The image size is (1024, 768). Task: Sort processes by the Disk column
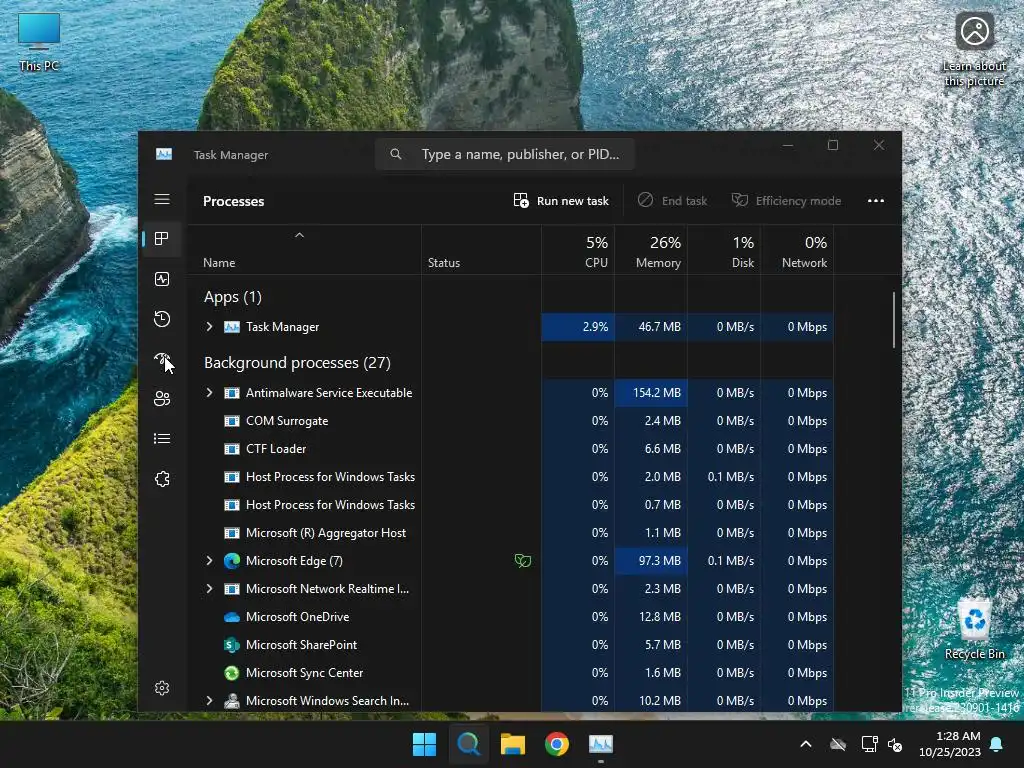pos(724,251)
